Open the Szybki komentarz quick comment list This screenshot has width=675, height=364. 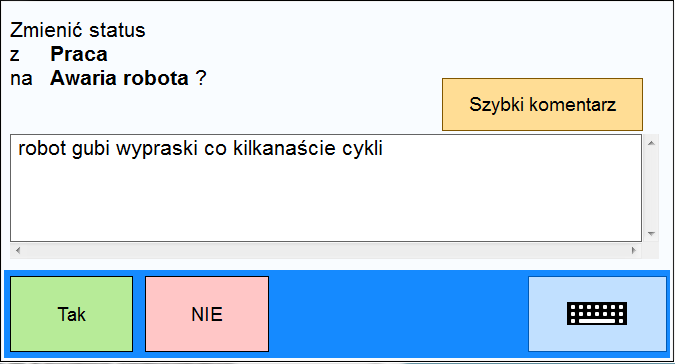542,105
